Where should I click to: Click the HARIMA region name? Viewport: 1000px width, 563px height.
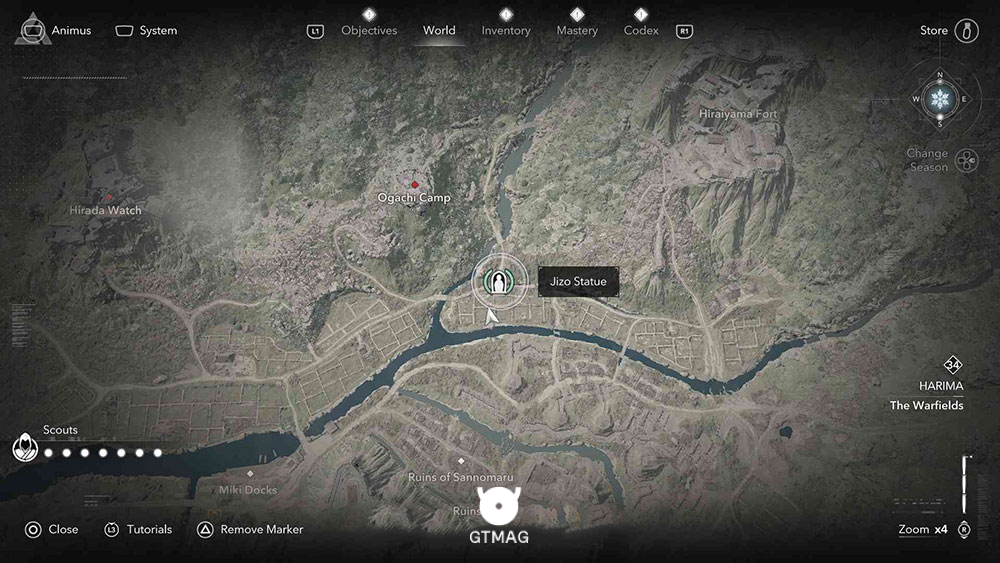941,386
